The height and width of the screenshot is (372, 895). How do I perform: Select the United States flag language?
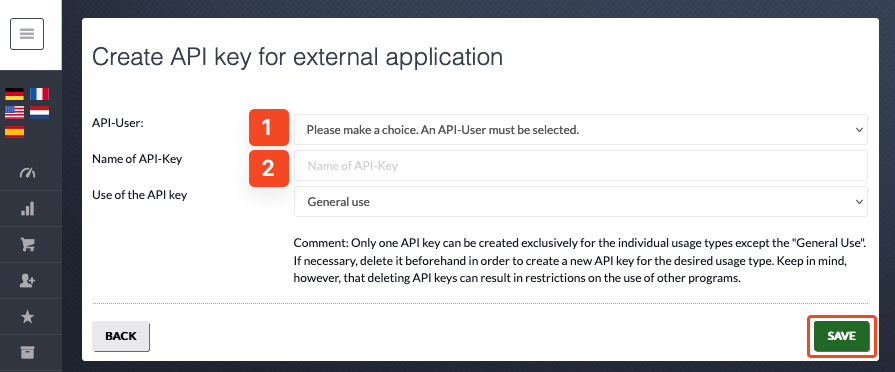click(14, 112)
